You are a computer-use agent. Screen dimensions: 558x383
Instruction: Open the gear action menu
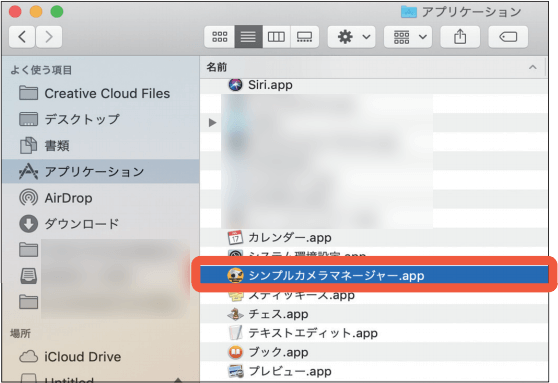tap(352, 37)
